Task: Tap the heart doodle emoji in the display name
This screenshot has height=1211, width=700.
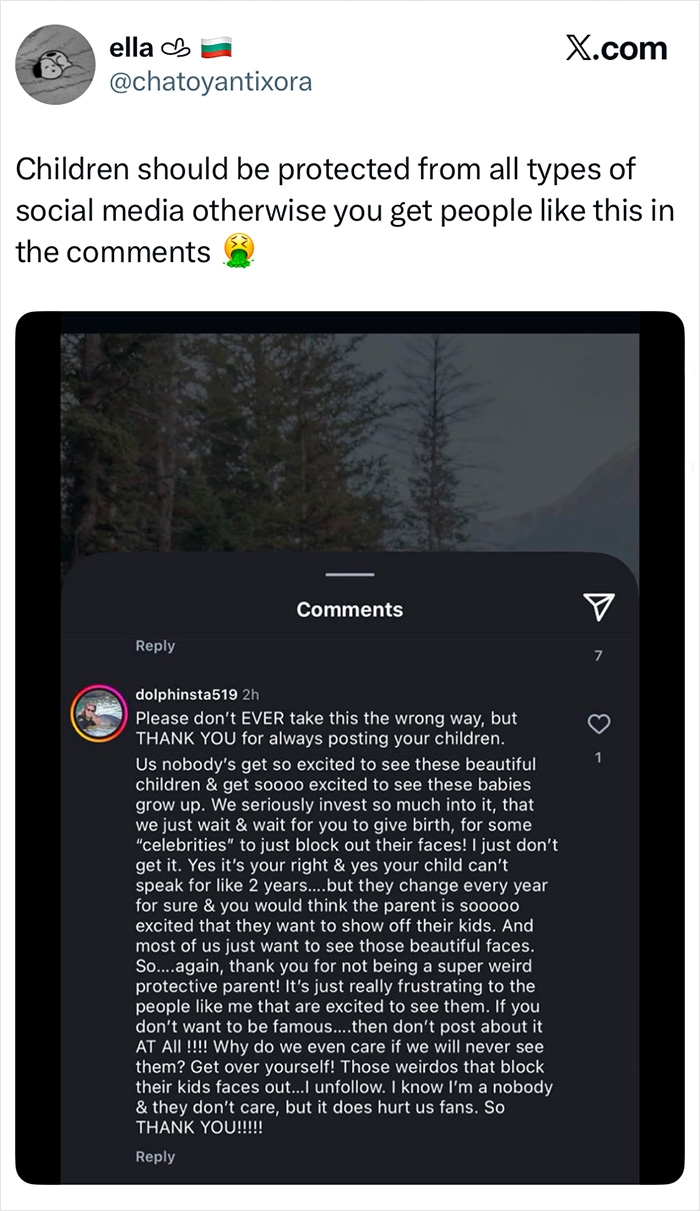Action: pos(177,46)
